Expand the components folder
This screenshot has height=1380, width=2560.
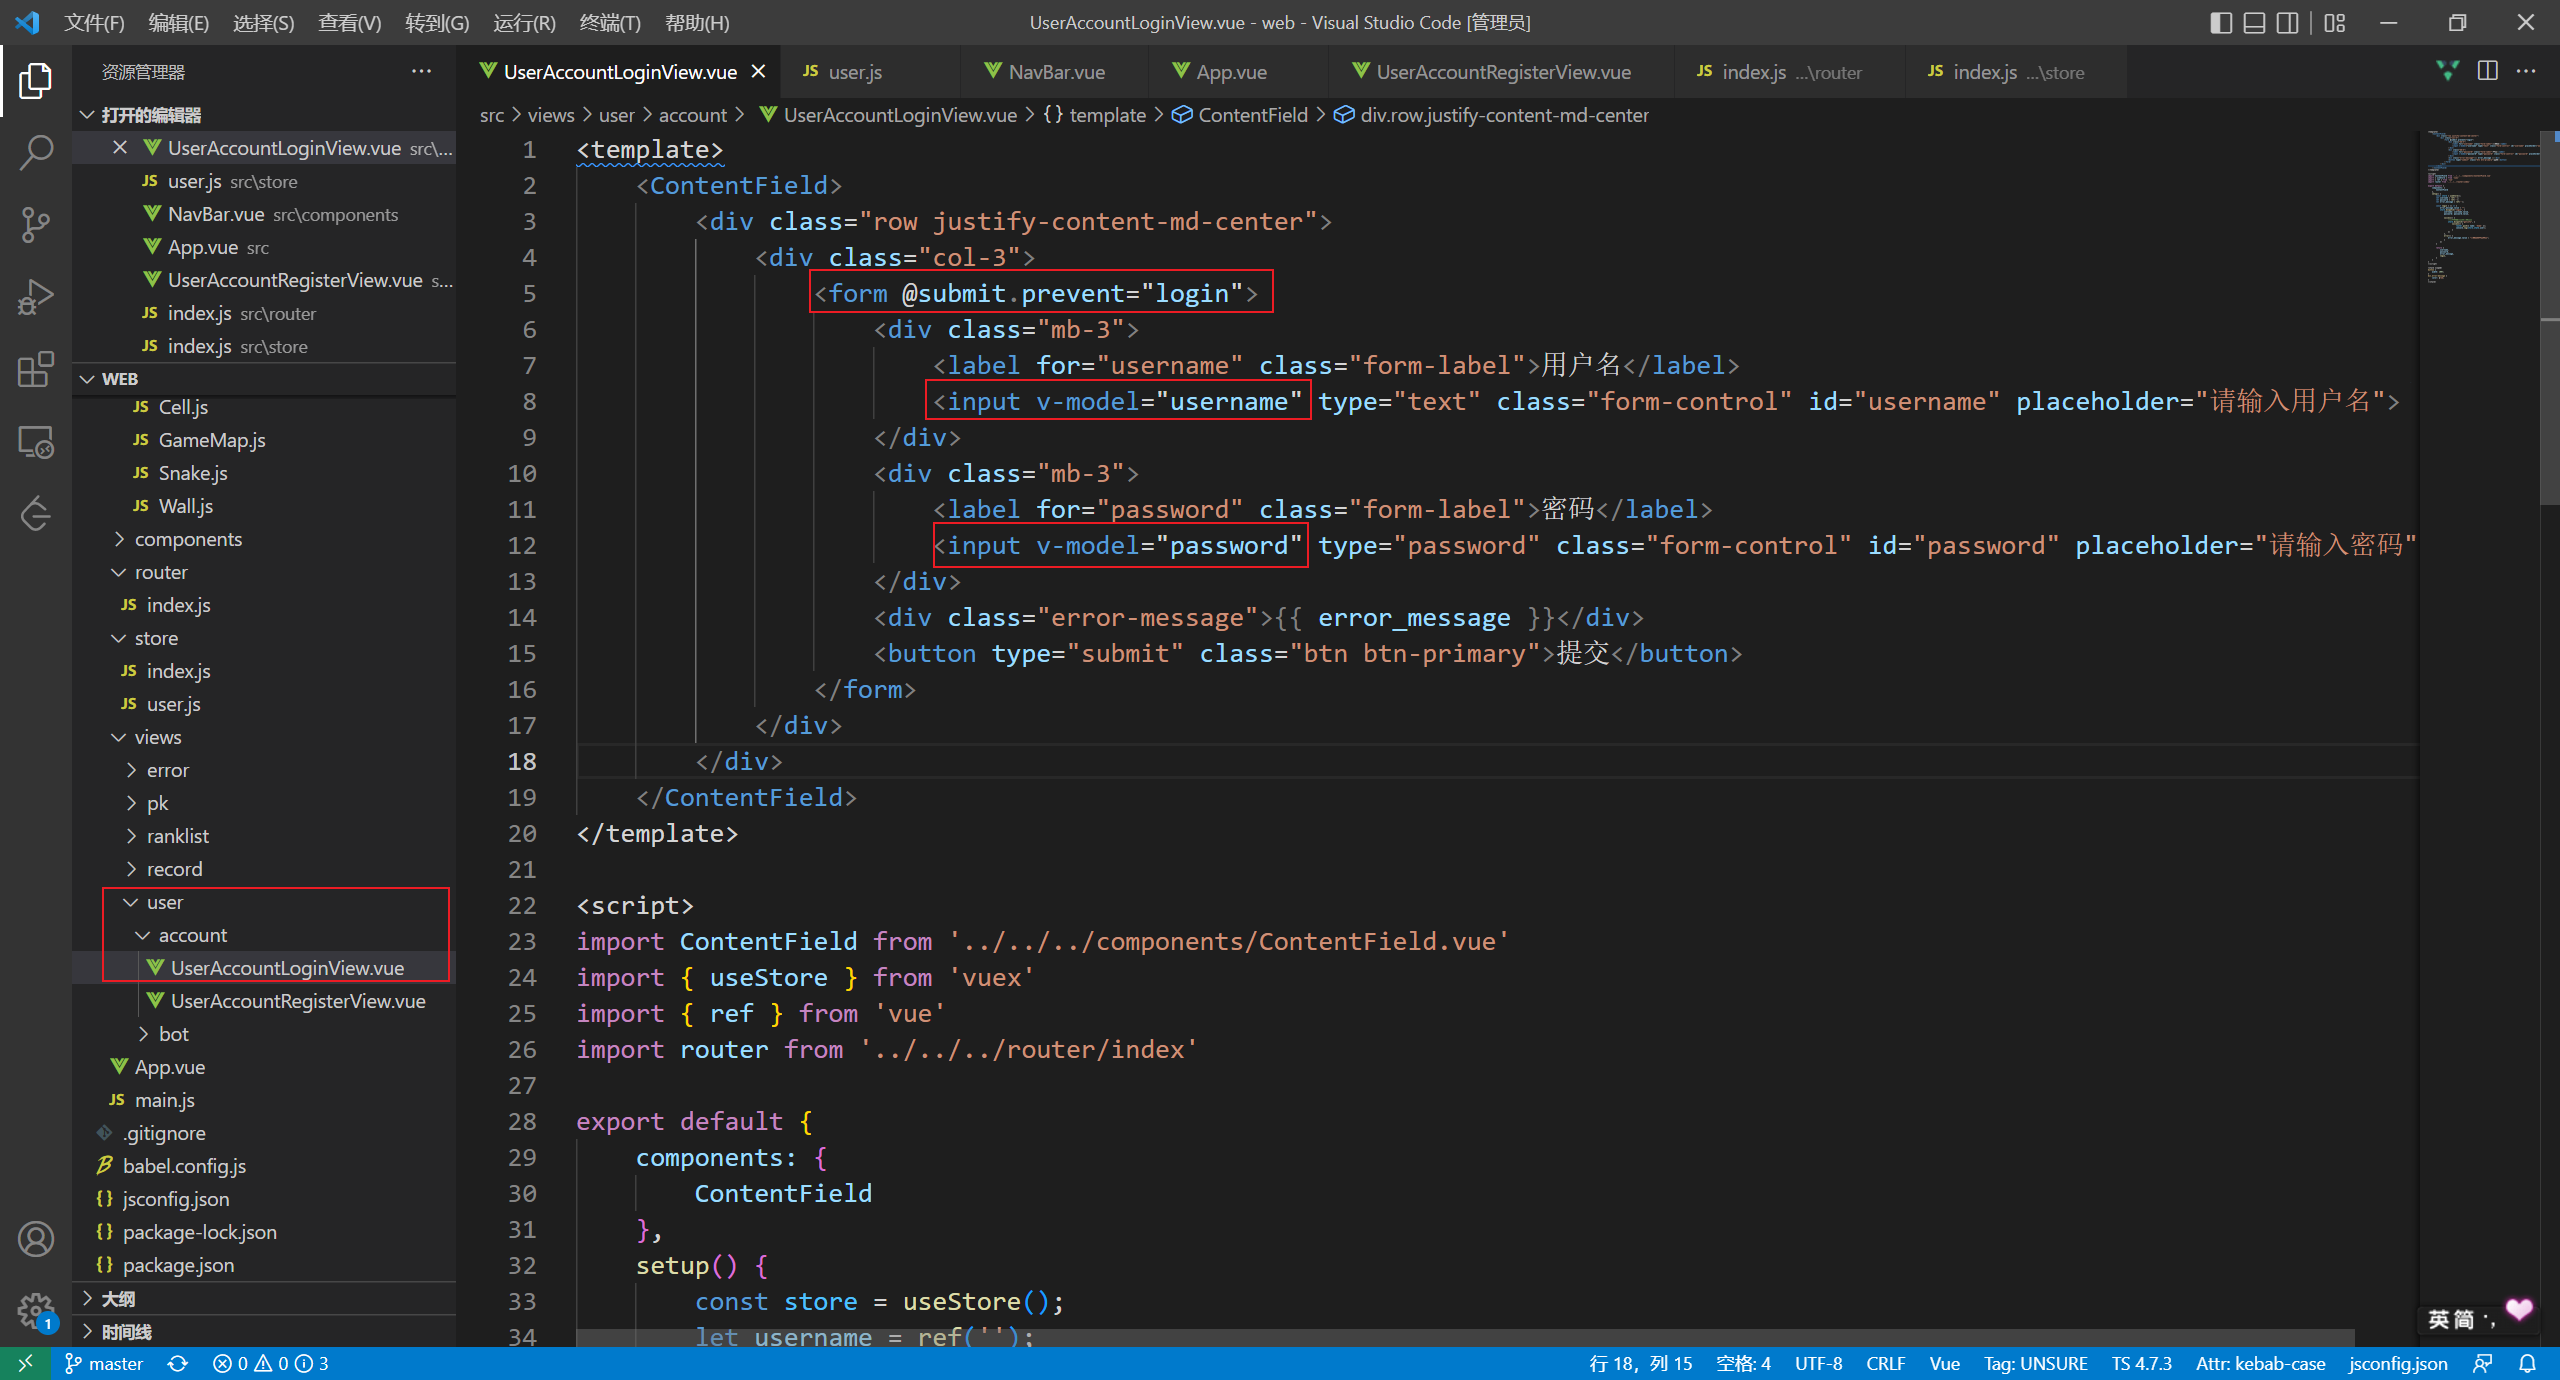tap(188, 539)
